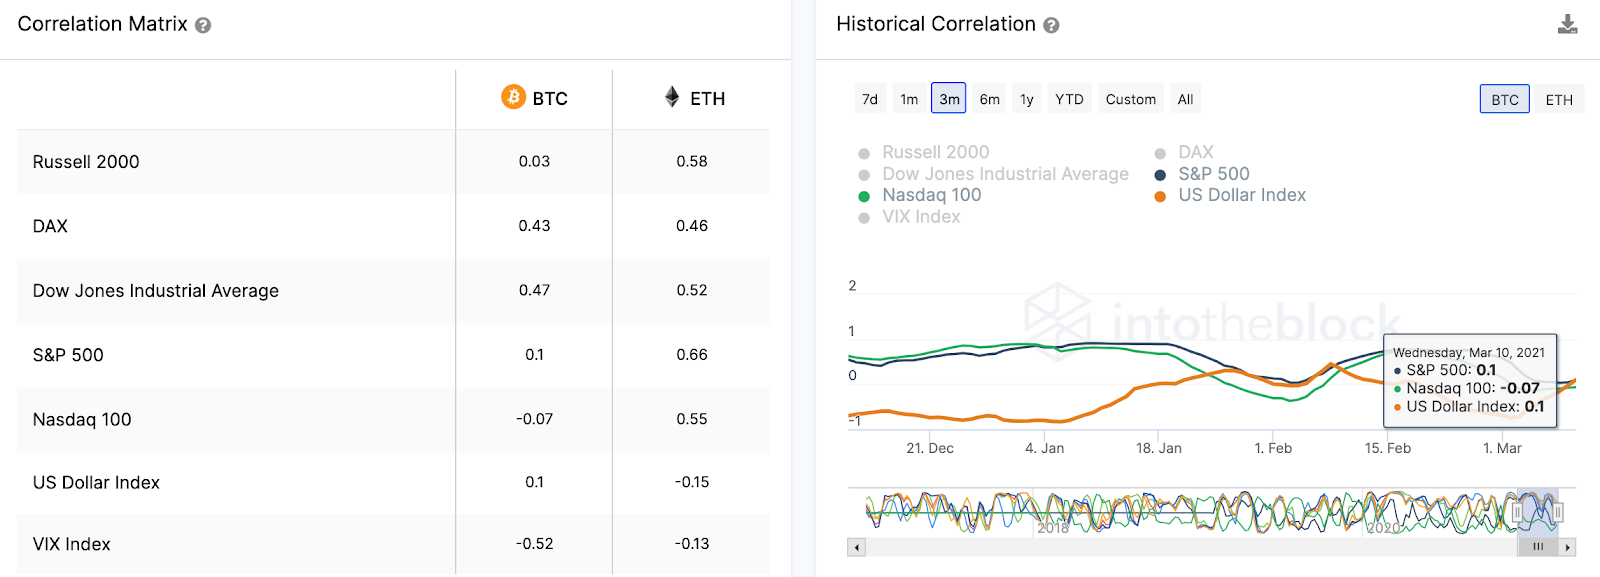This screenshot has height=577, width=1600.
Task: Select the YTD time range
Action: point(1069,99)
